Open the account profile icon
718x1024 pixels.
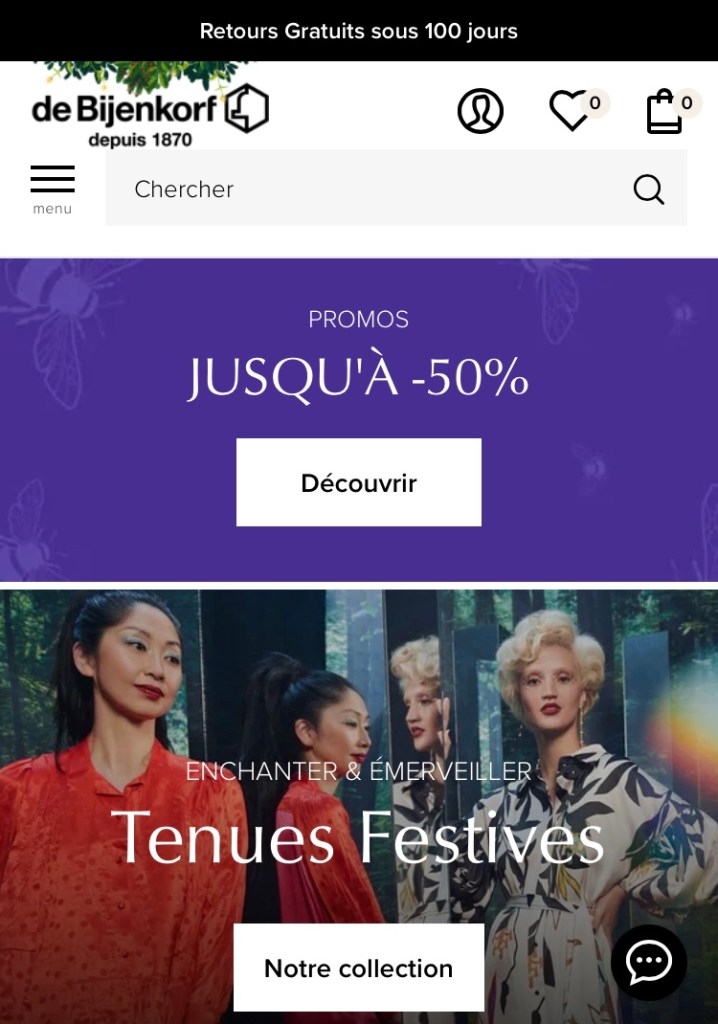click(x=480, y=111)
